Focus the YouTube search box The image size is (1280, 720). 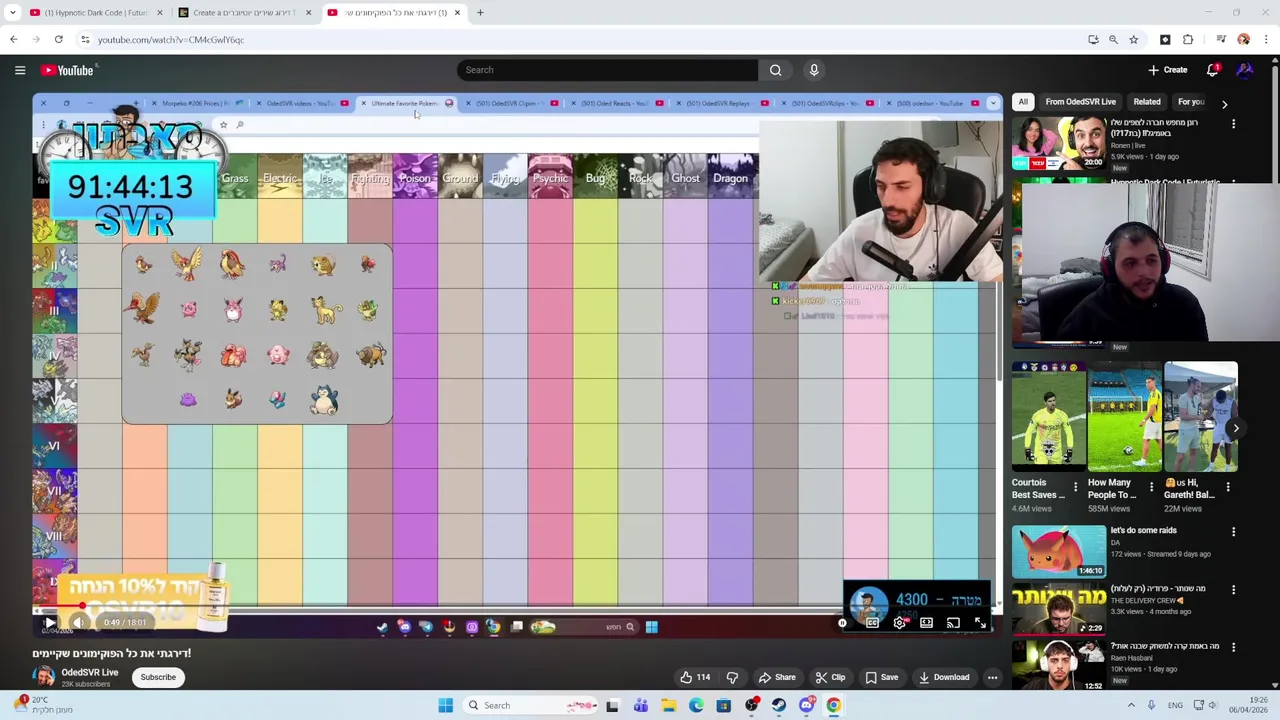[x=607, y=70]
